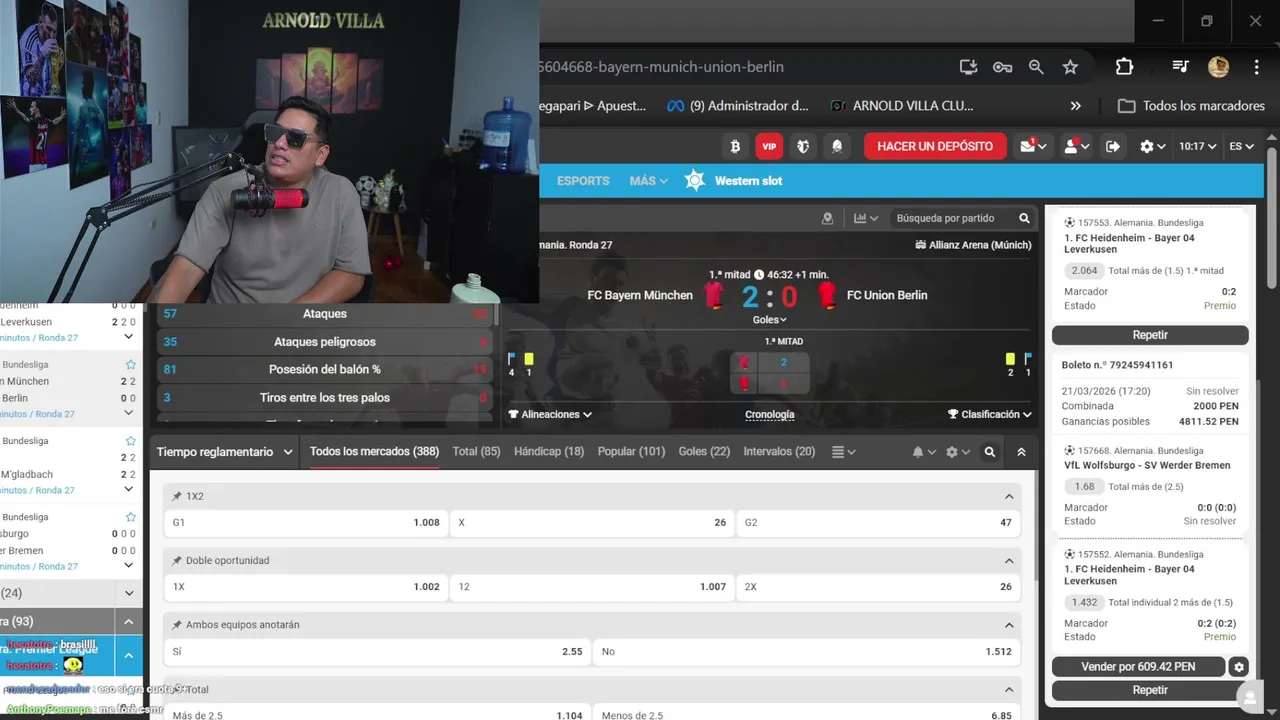Viewport: 1280px width, 720px height.
Task: Open the browser zoom magnifier icon
Action: coord(1036,67)
